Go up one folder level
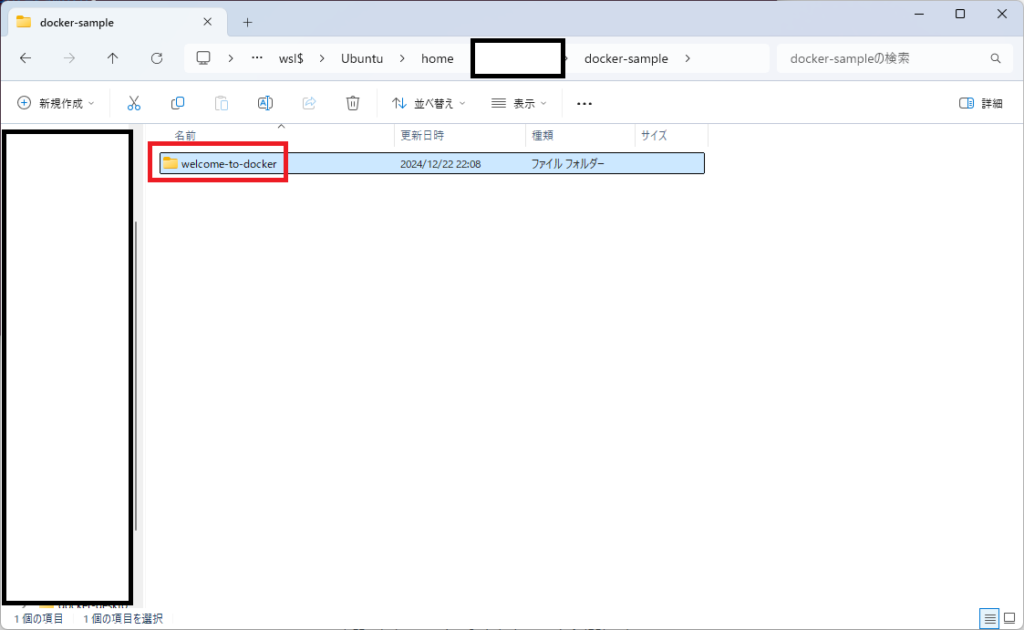Screen dimensions: 1024x630 coord(112,58)
